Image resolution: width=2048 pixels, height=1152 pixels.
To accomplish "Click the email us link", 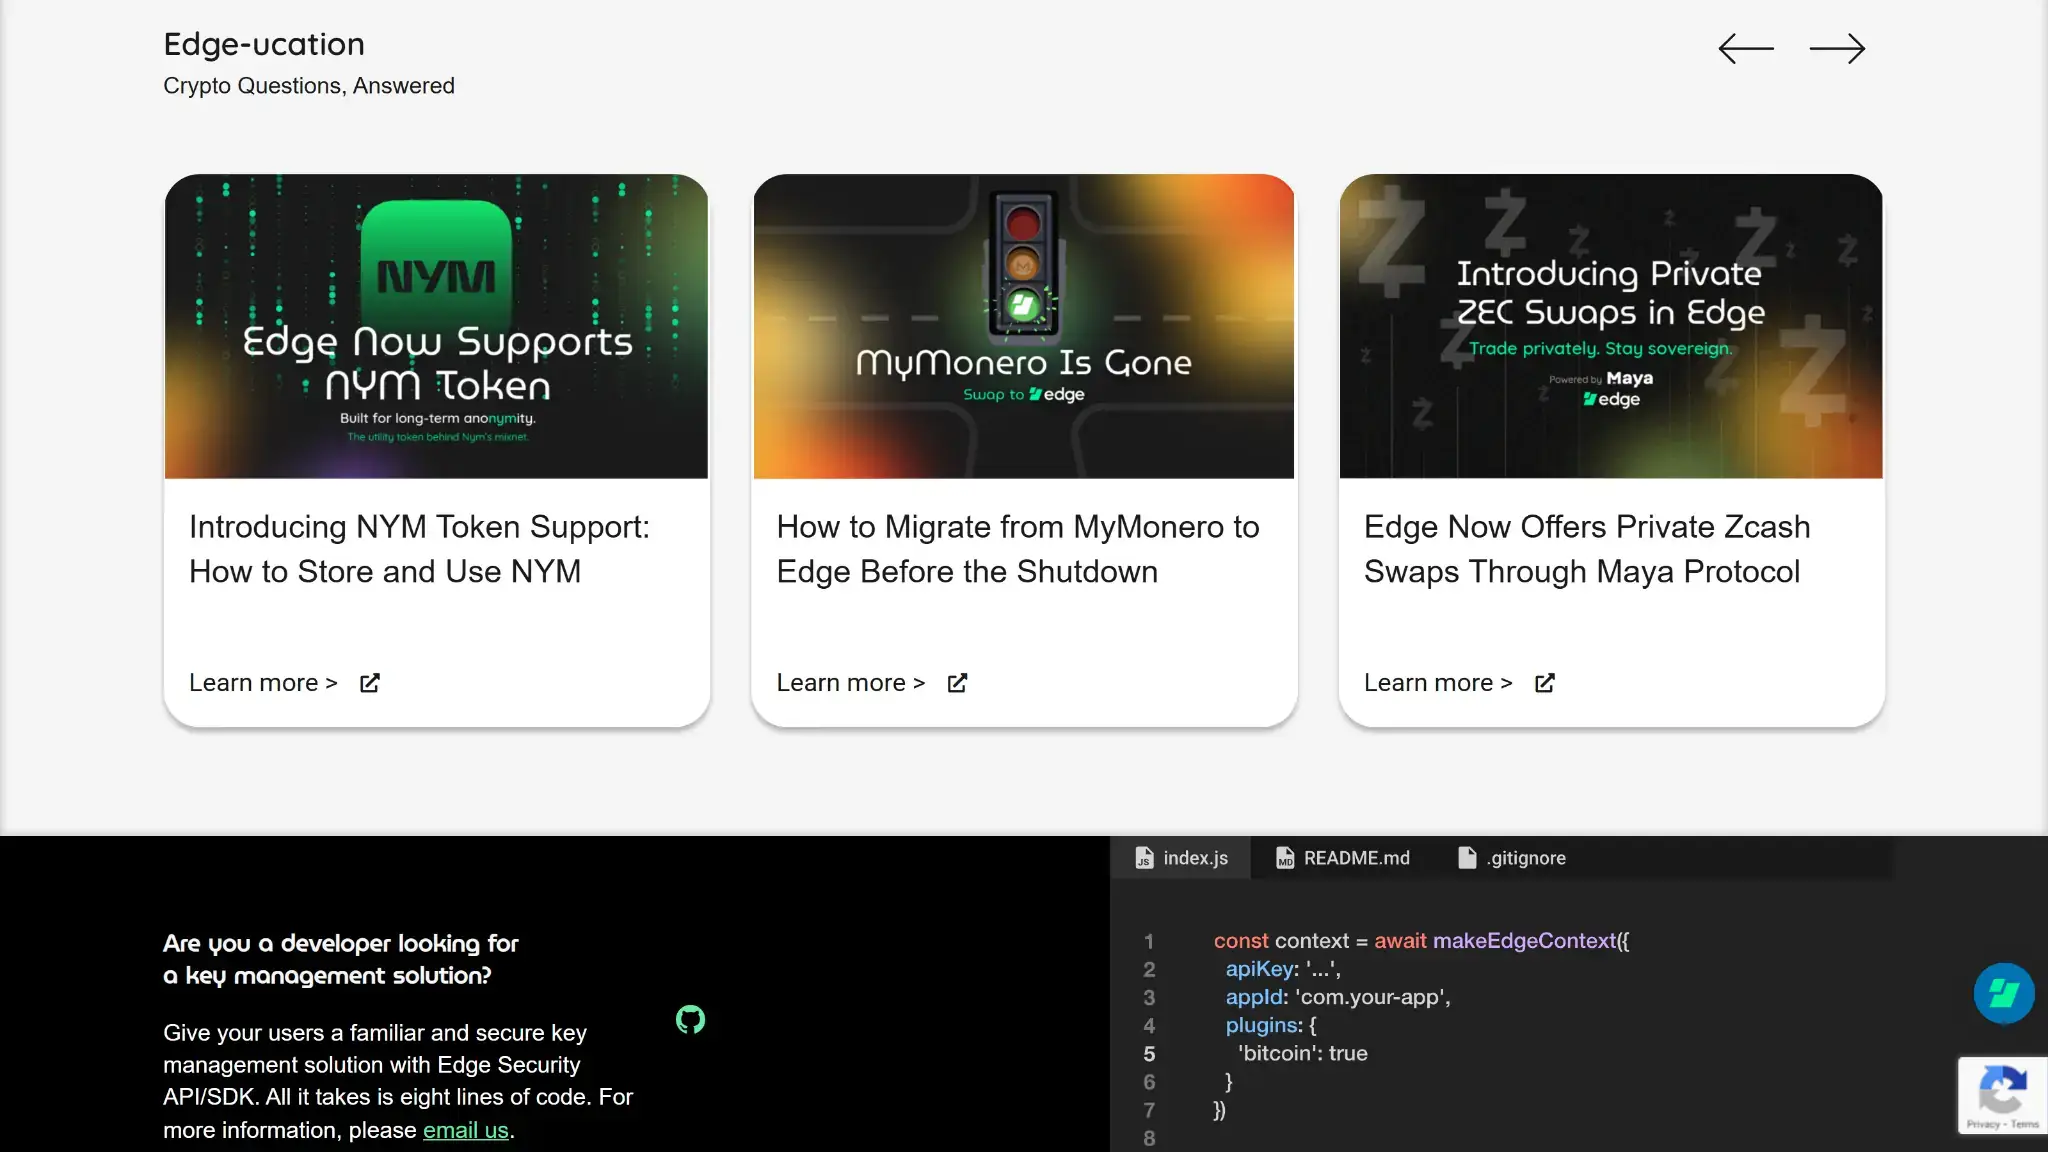I will (x=465, y=1130).
